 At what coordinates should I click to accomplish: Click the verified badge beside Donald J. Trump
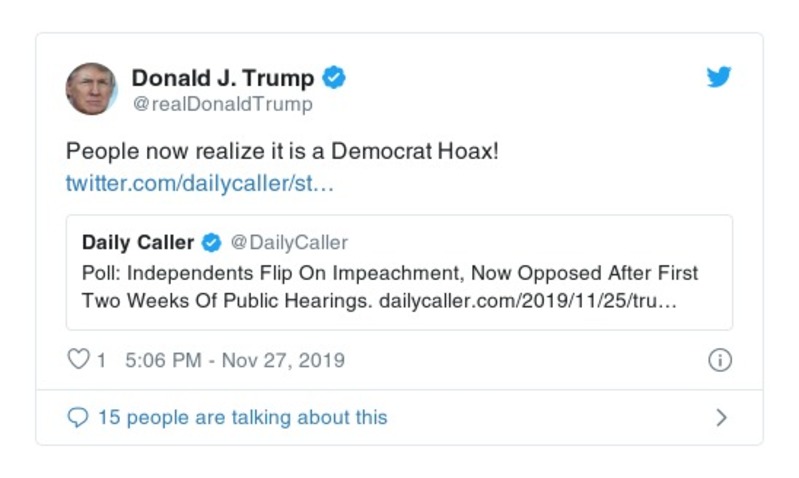335,78
